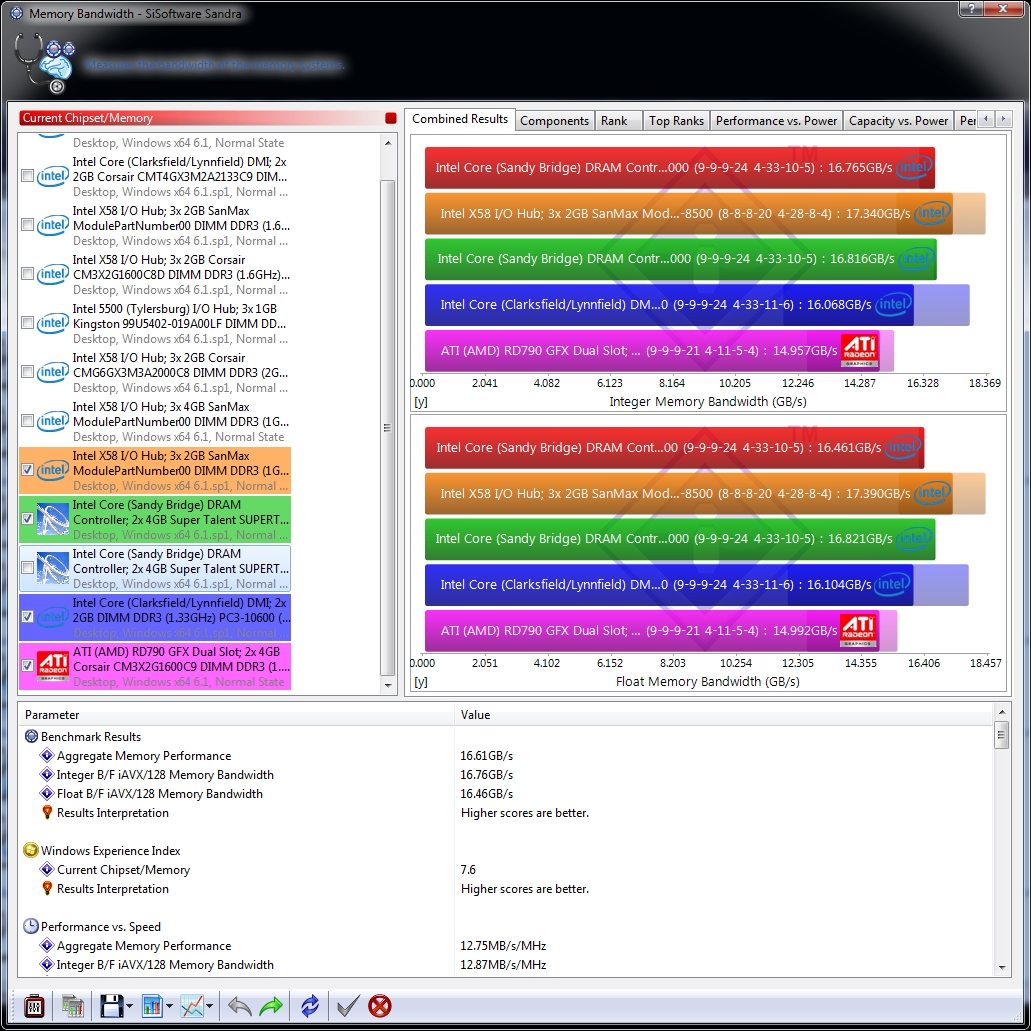This screenshot has height=1031, width=1031.
Task: Click the Benchmark Results globe icon
Action: coord(31,736)
